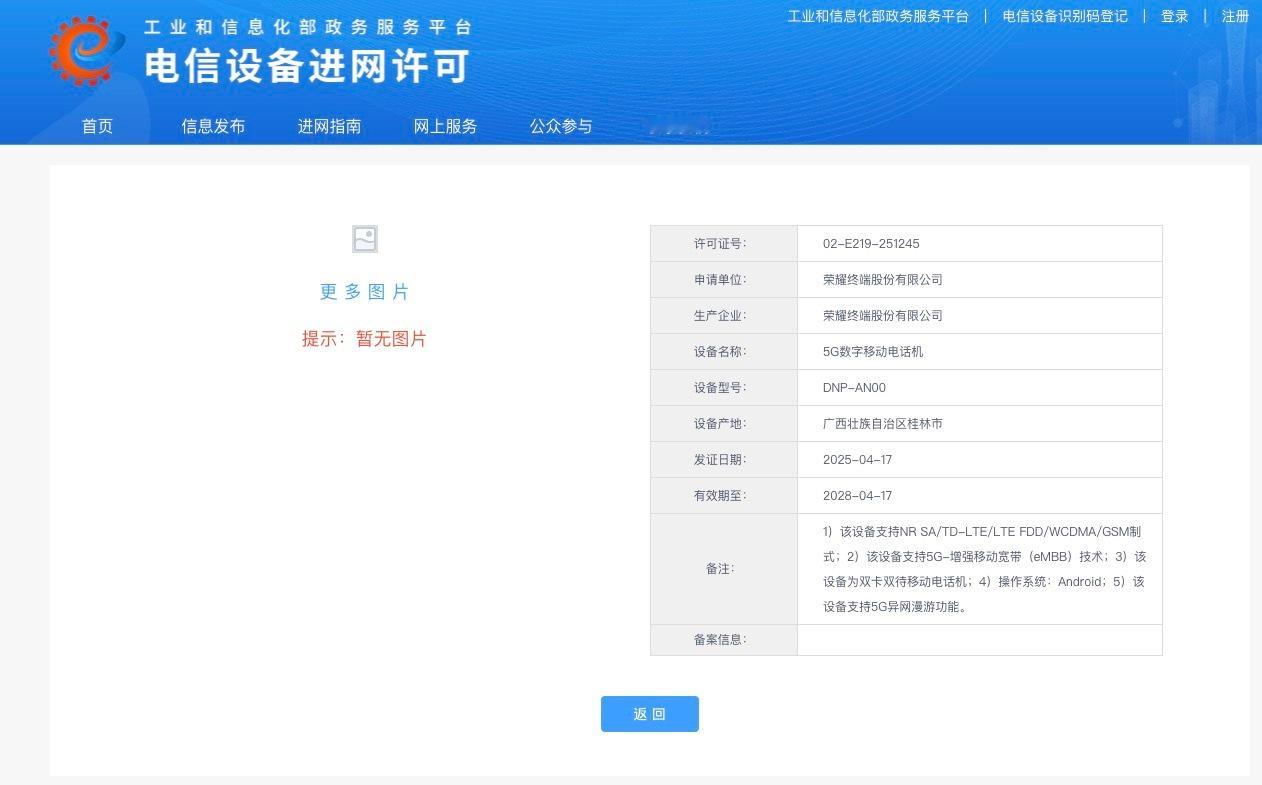Click the gear-shaped platform logo
1262x785 pixels.
tap(87, 49)
